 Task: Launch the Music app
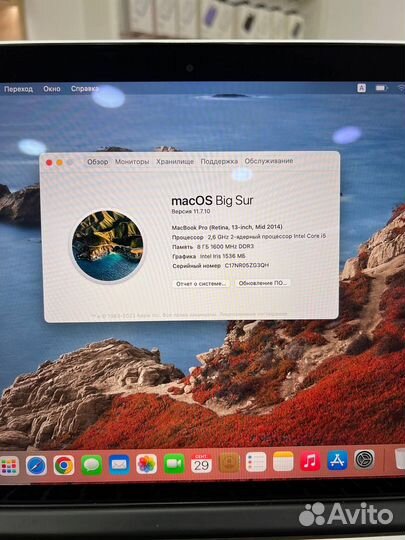[310, 461]
